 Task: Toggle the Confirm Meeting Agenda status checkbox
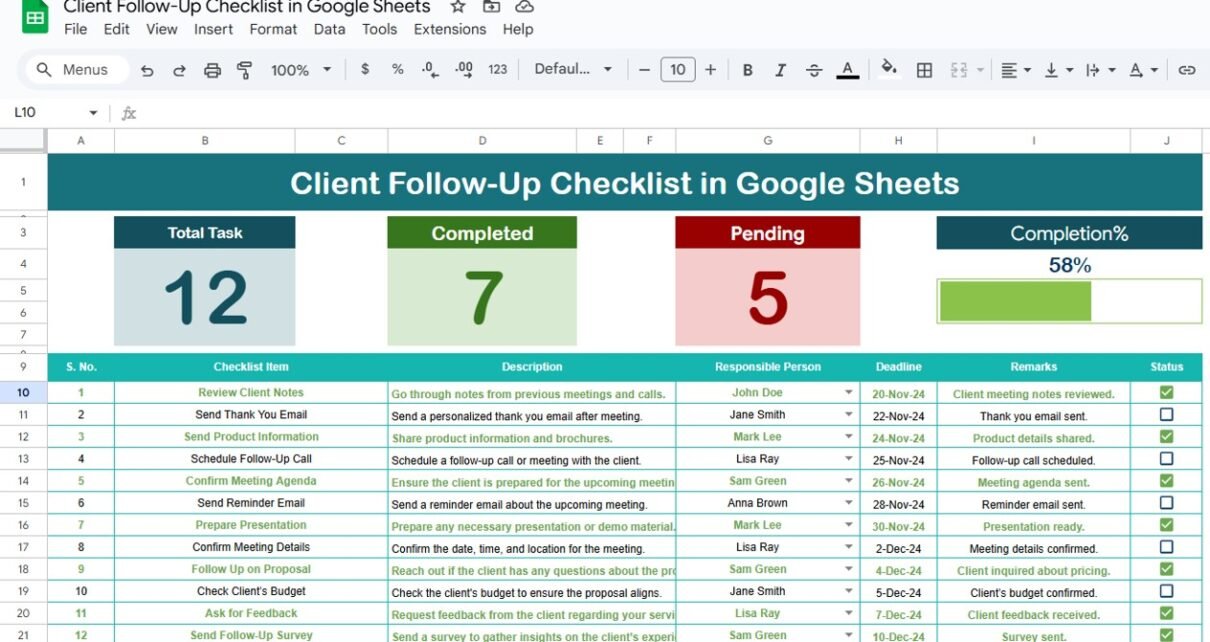click(x=1166, y=481)
